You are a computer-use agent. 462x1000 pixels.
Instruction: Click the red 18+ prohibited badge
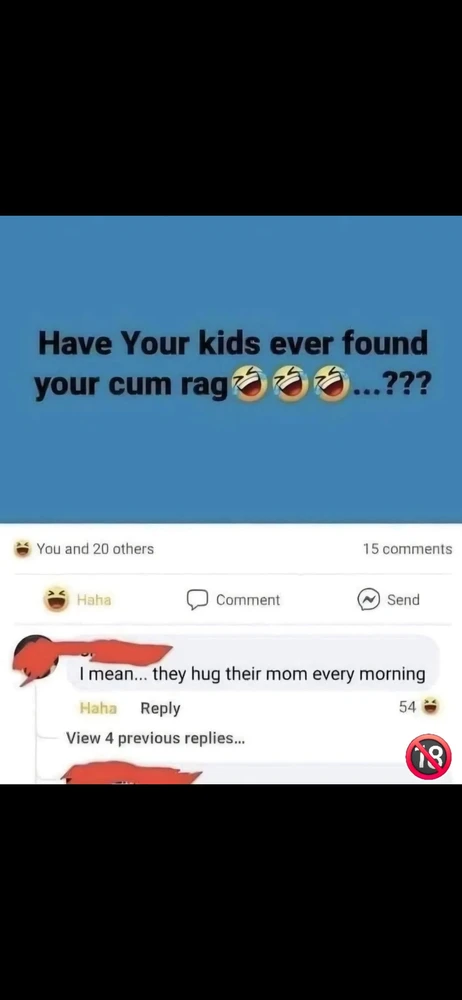point(428,756)
